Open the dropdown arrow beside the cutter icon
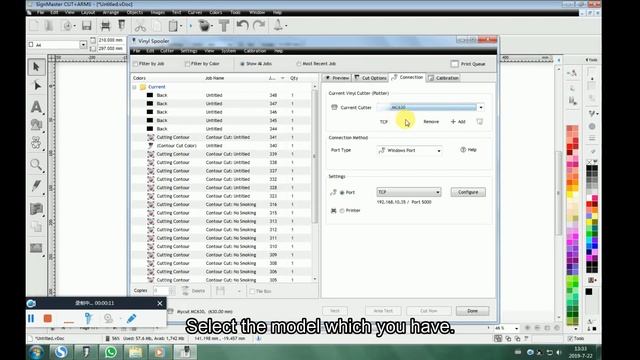Viewport: 640px width, 360px height. (286, 26)
